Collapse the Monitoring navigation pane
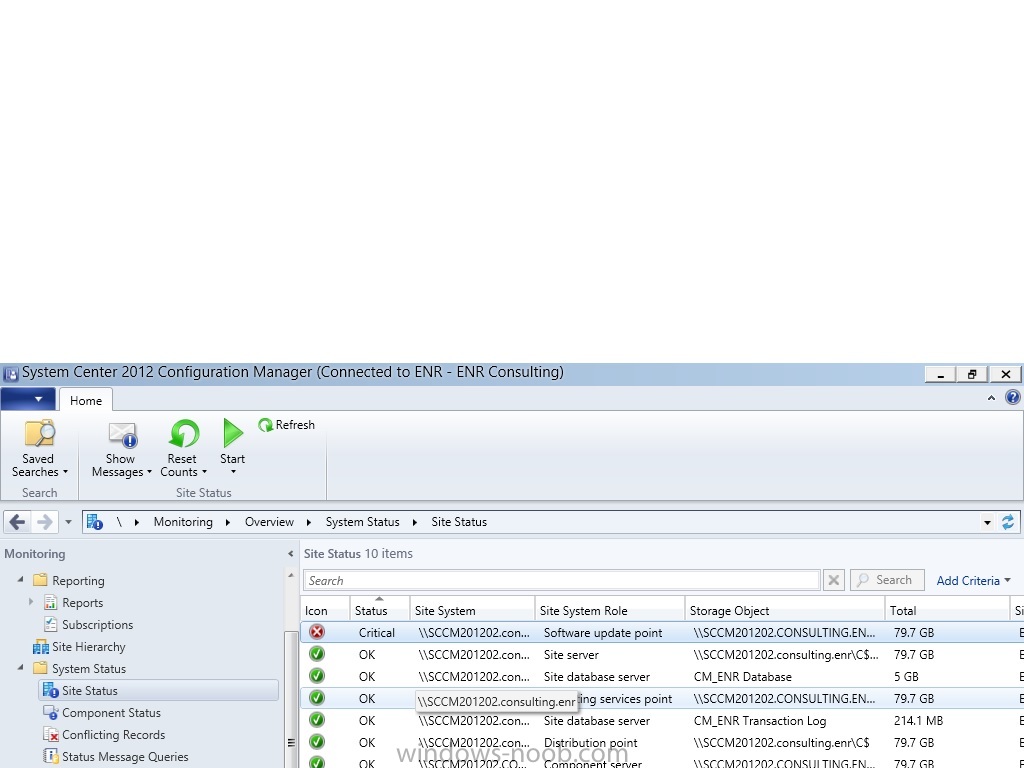The height and width of the screenshot is (768, 1024). click(291, 554)
